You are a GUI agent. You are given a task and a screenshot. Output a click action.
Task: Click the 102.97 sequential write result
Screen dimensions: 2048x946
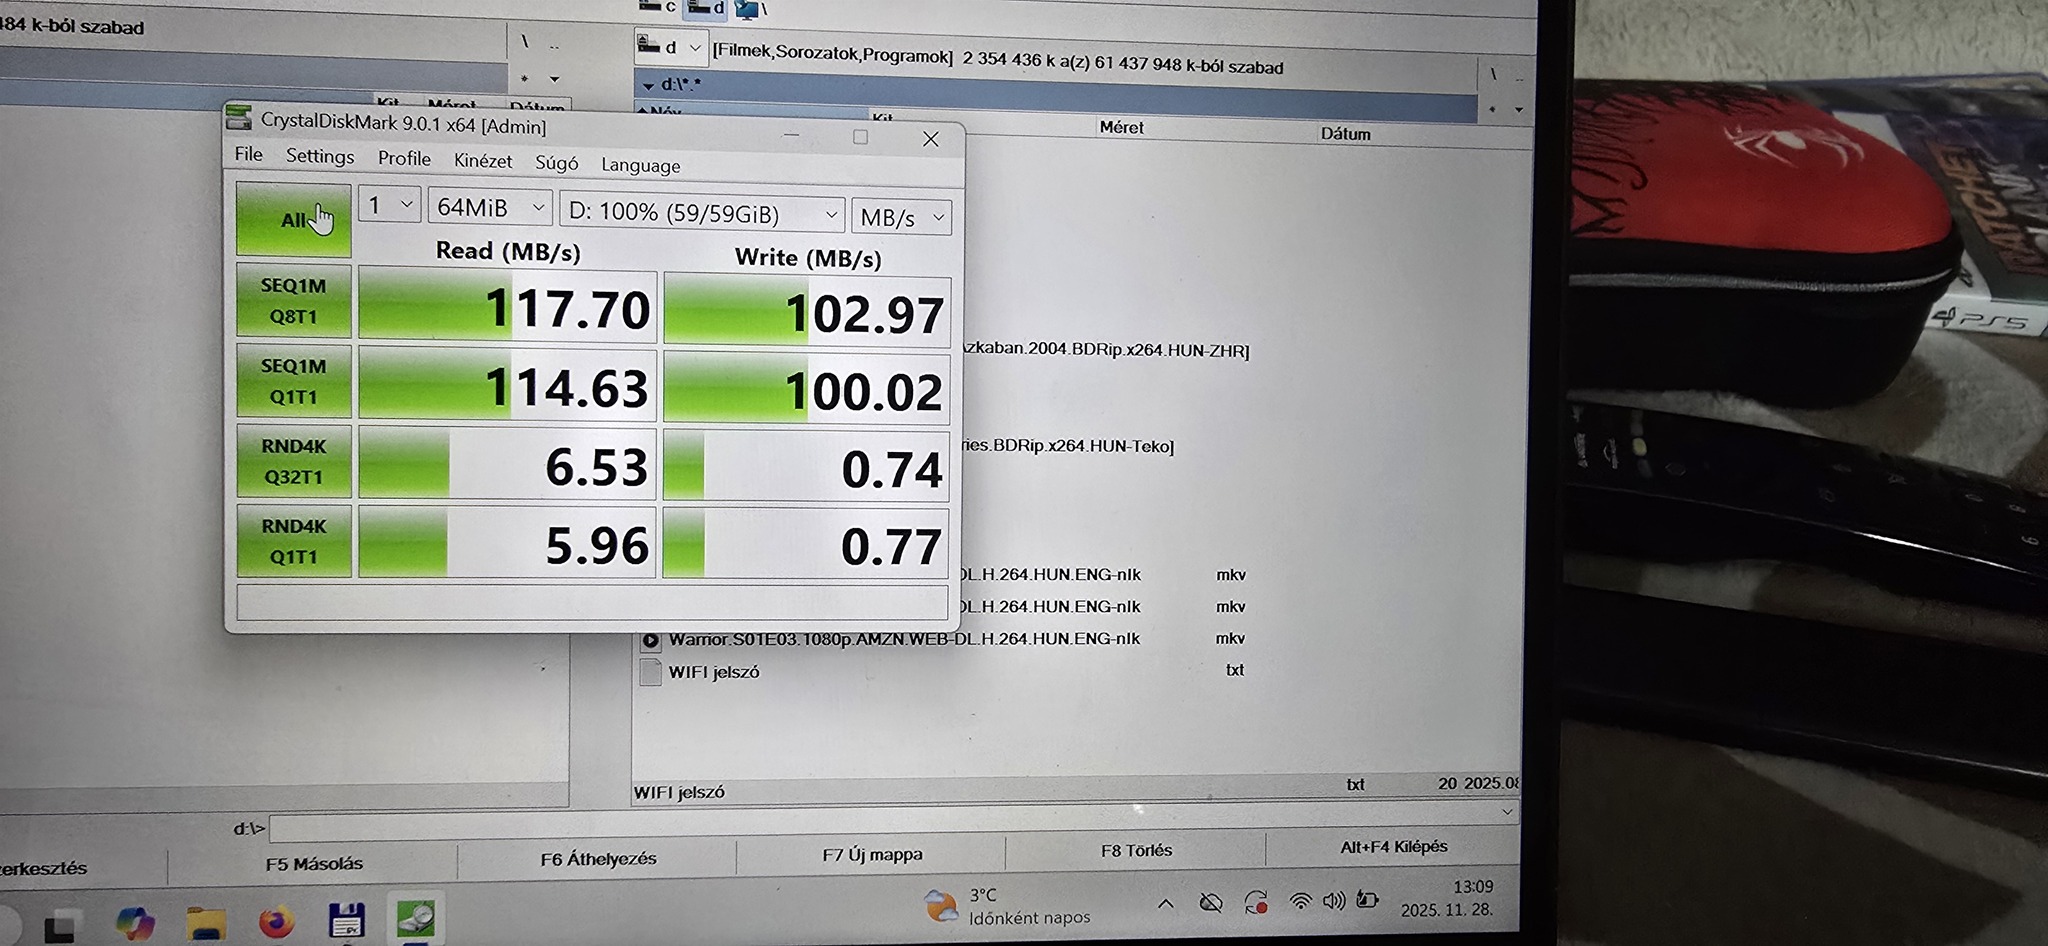(806, 313)
